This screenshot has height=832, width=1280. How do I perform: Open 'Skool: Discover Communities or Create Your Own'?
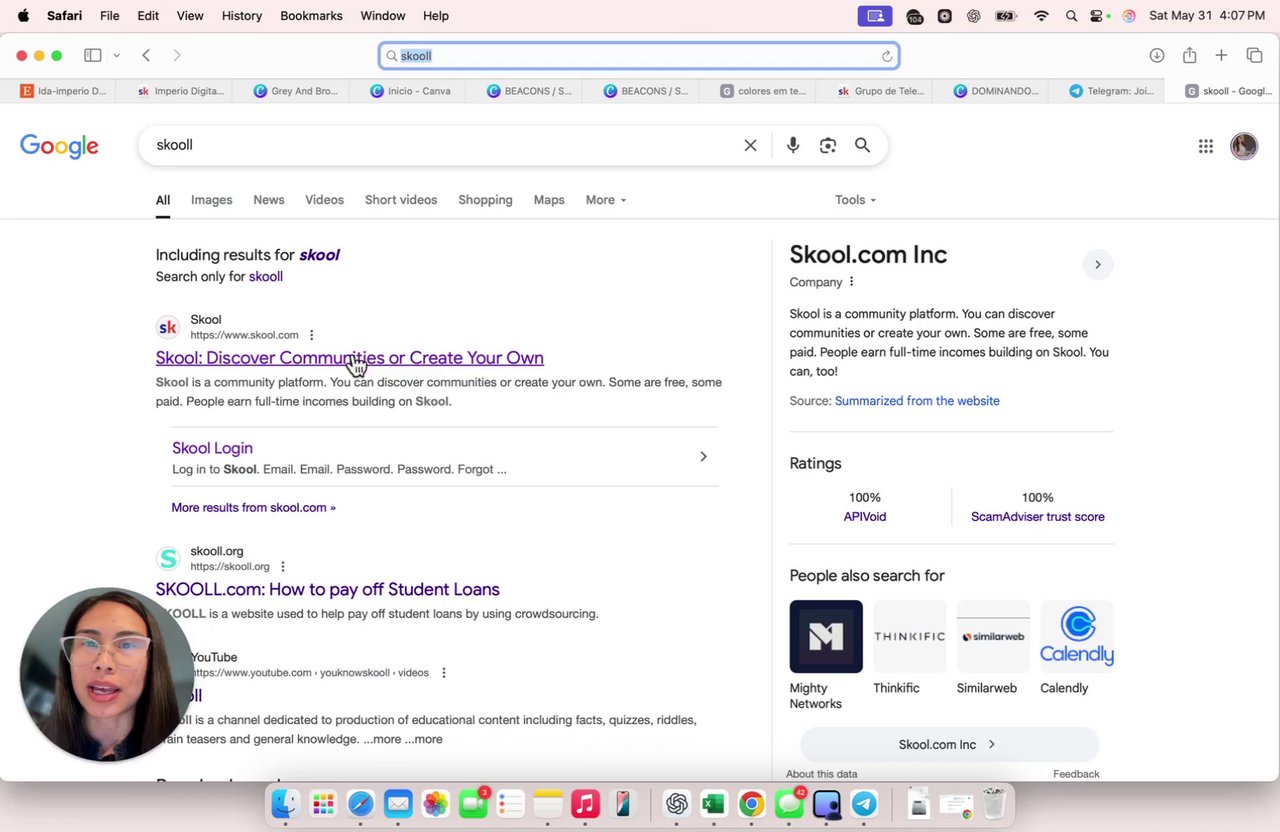pyautogui.click(x=350, y=358)
